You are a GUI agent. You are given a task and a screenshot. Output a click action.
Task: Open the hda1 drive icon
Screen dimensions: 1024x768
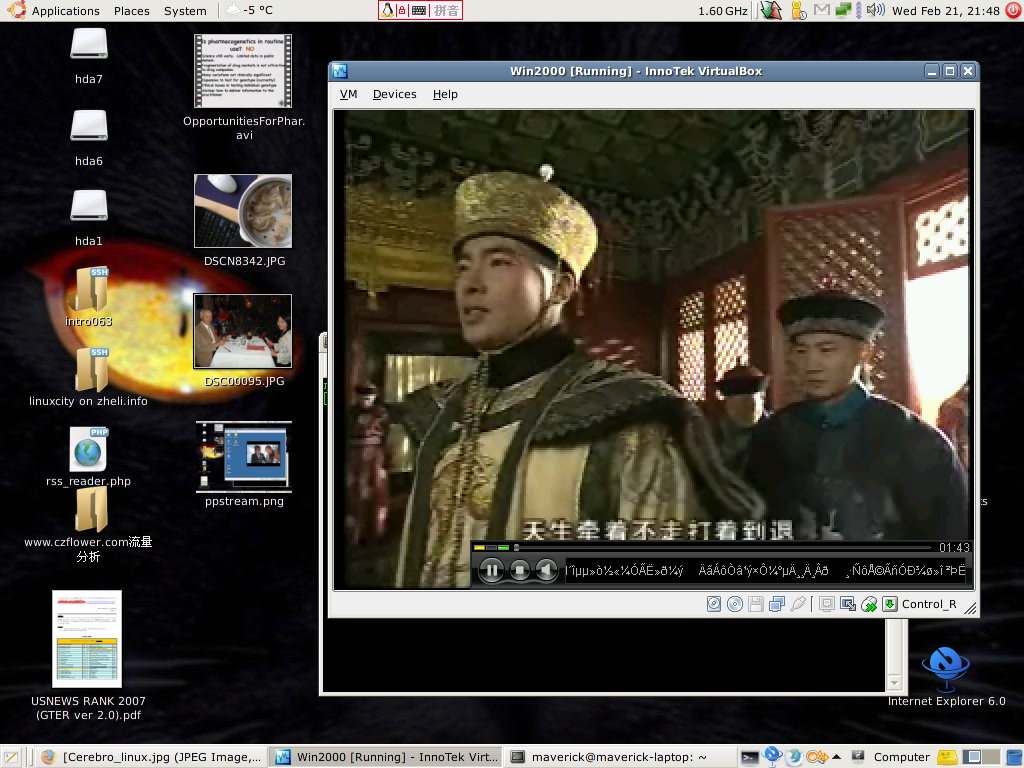coord(89,206)
